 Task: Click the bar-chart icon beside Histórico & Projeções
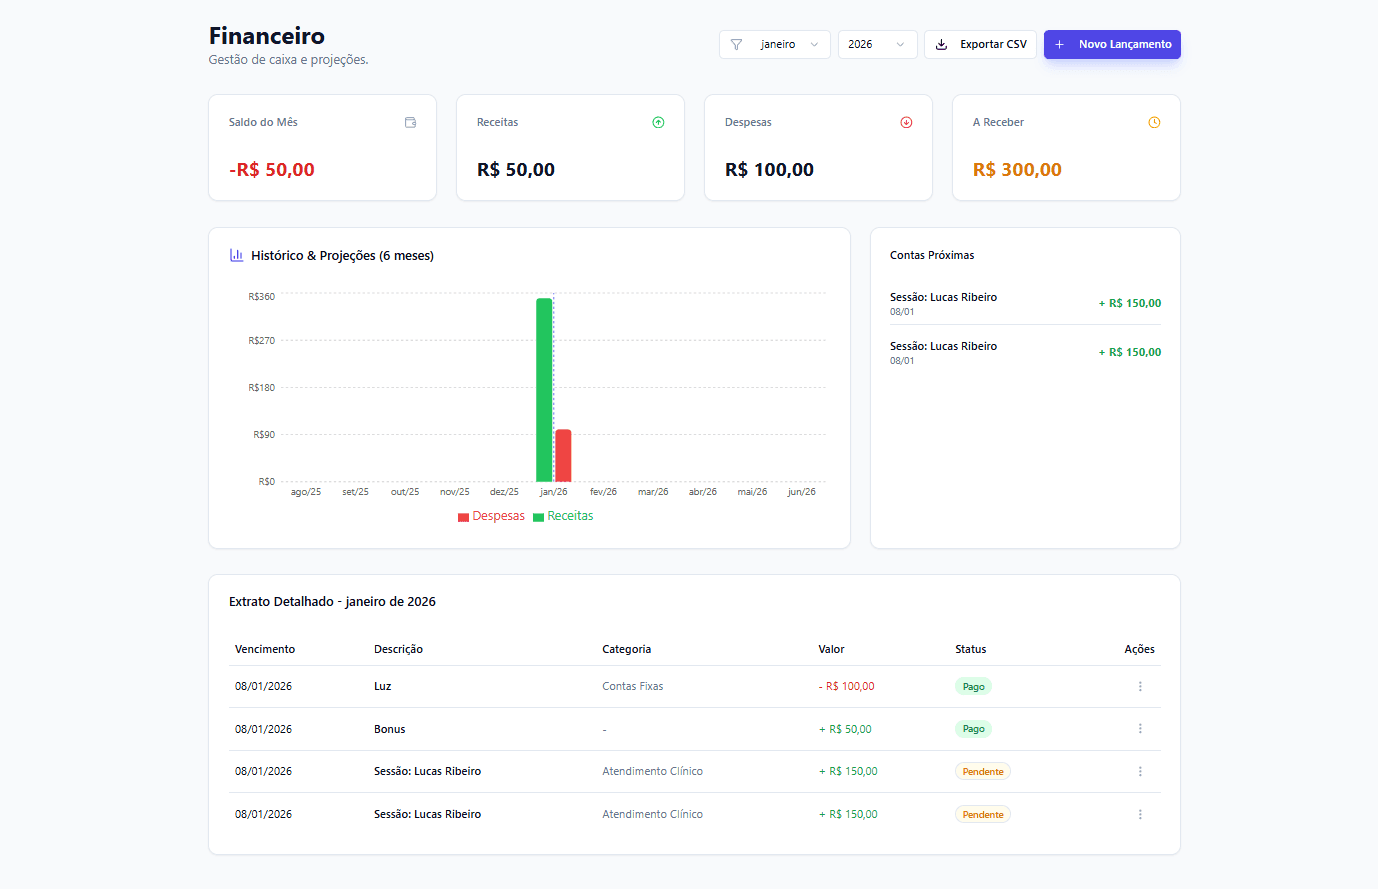235,255
